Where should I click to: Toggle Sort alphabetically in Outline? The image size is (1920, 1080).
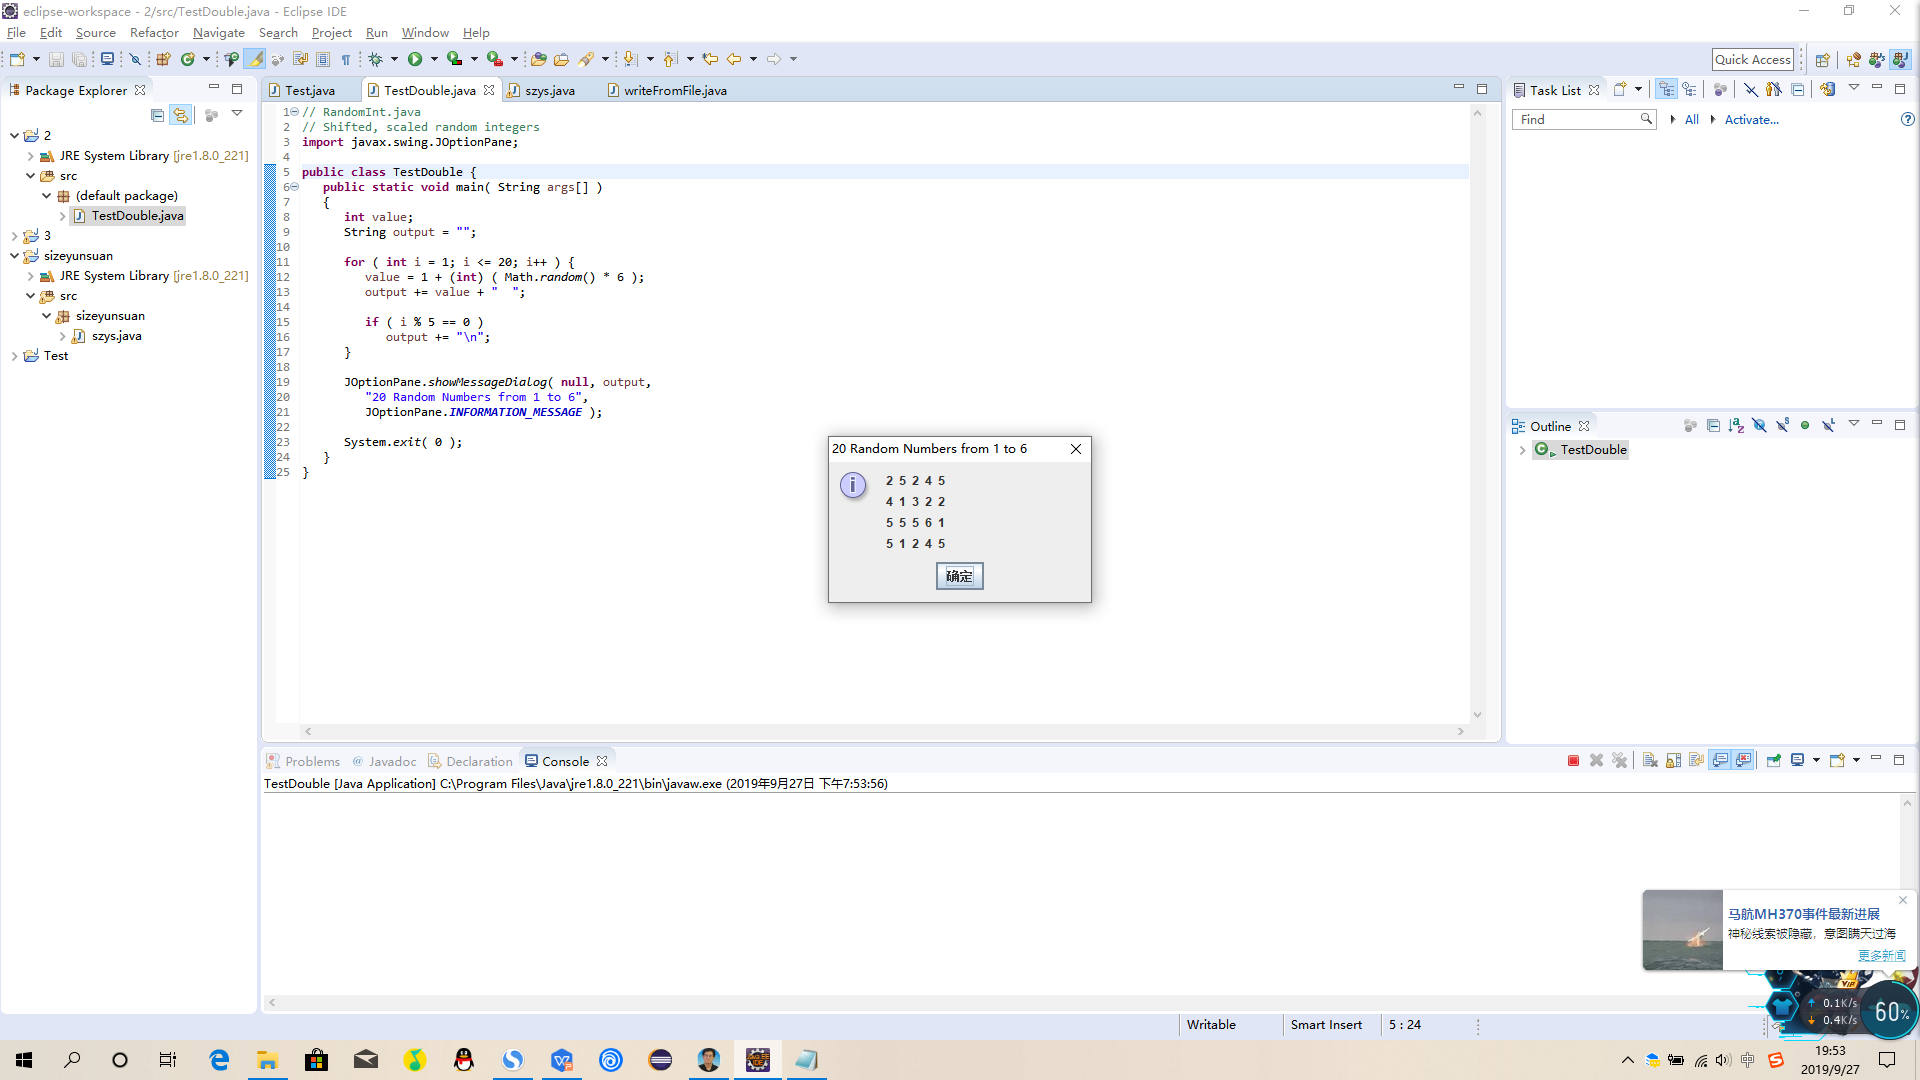(1736, 425)
